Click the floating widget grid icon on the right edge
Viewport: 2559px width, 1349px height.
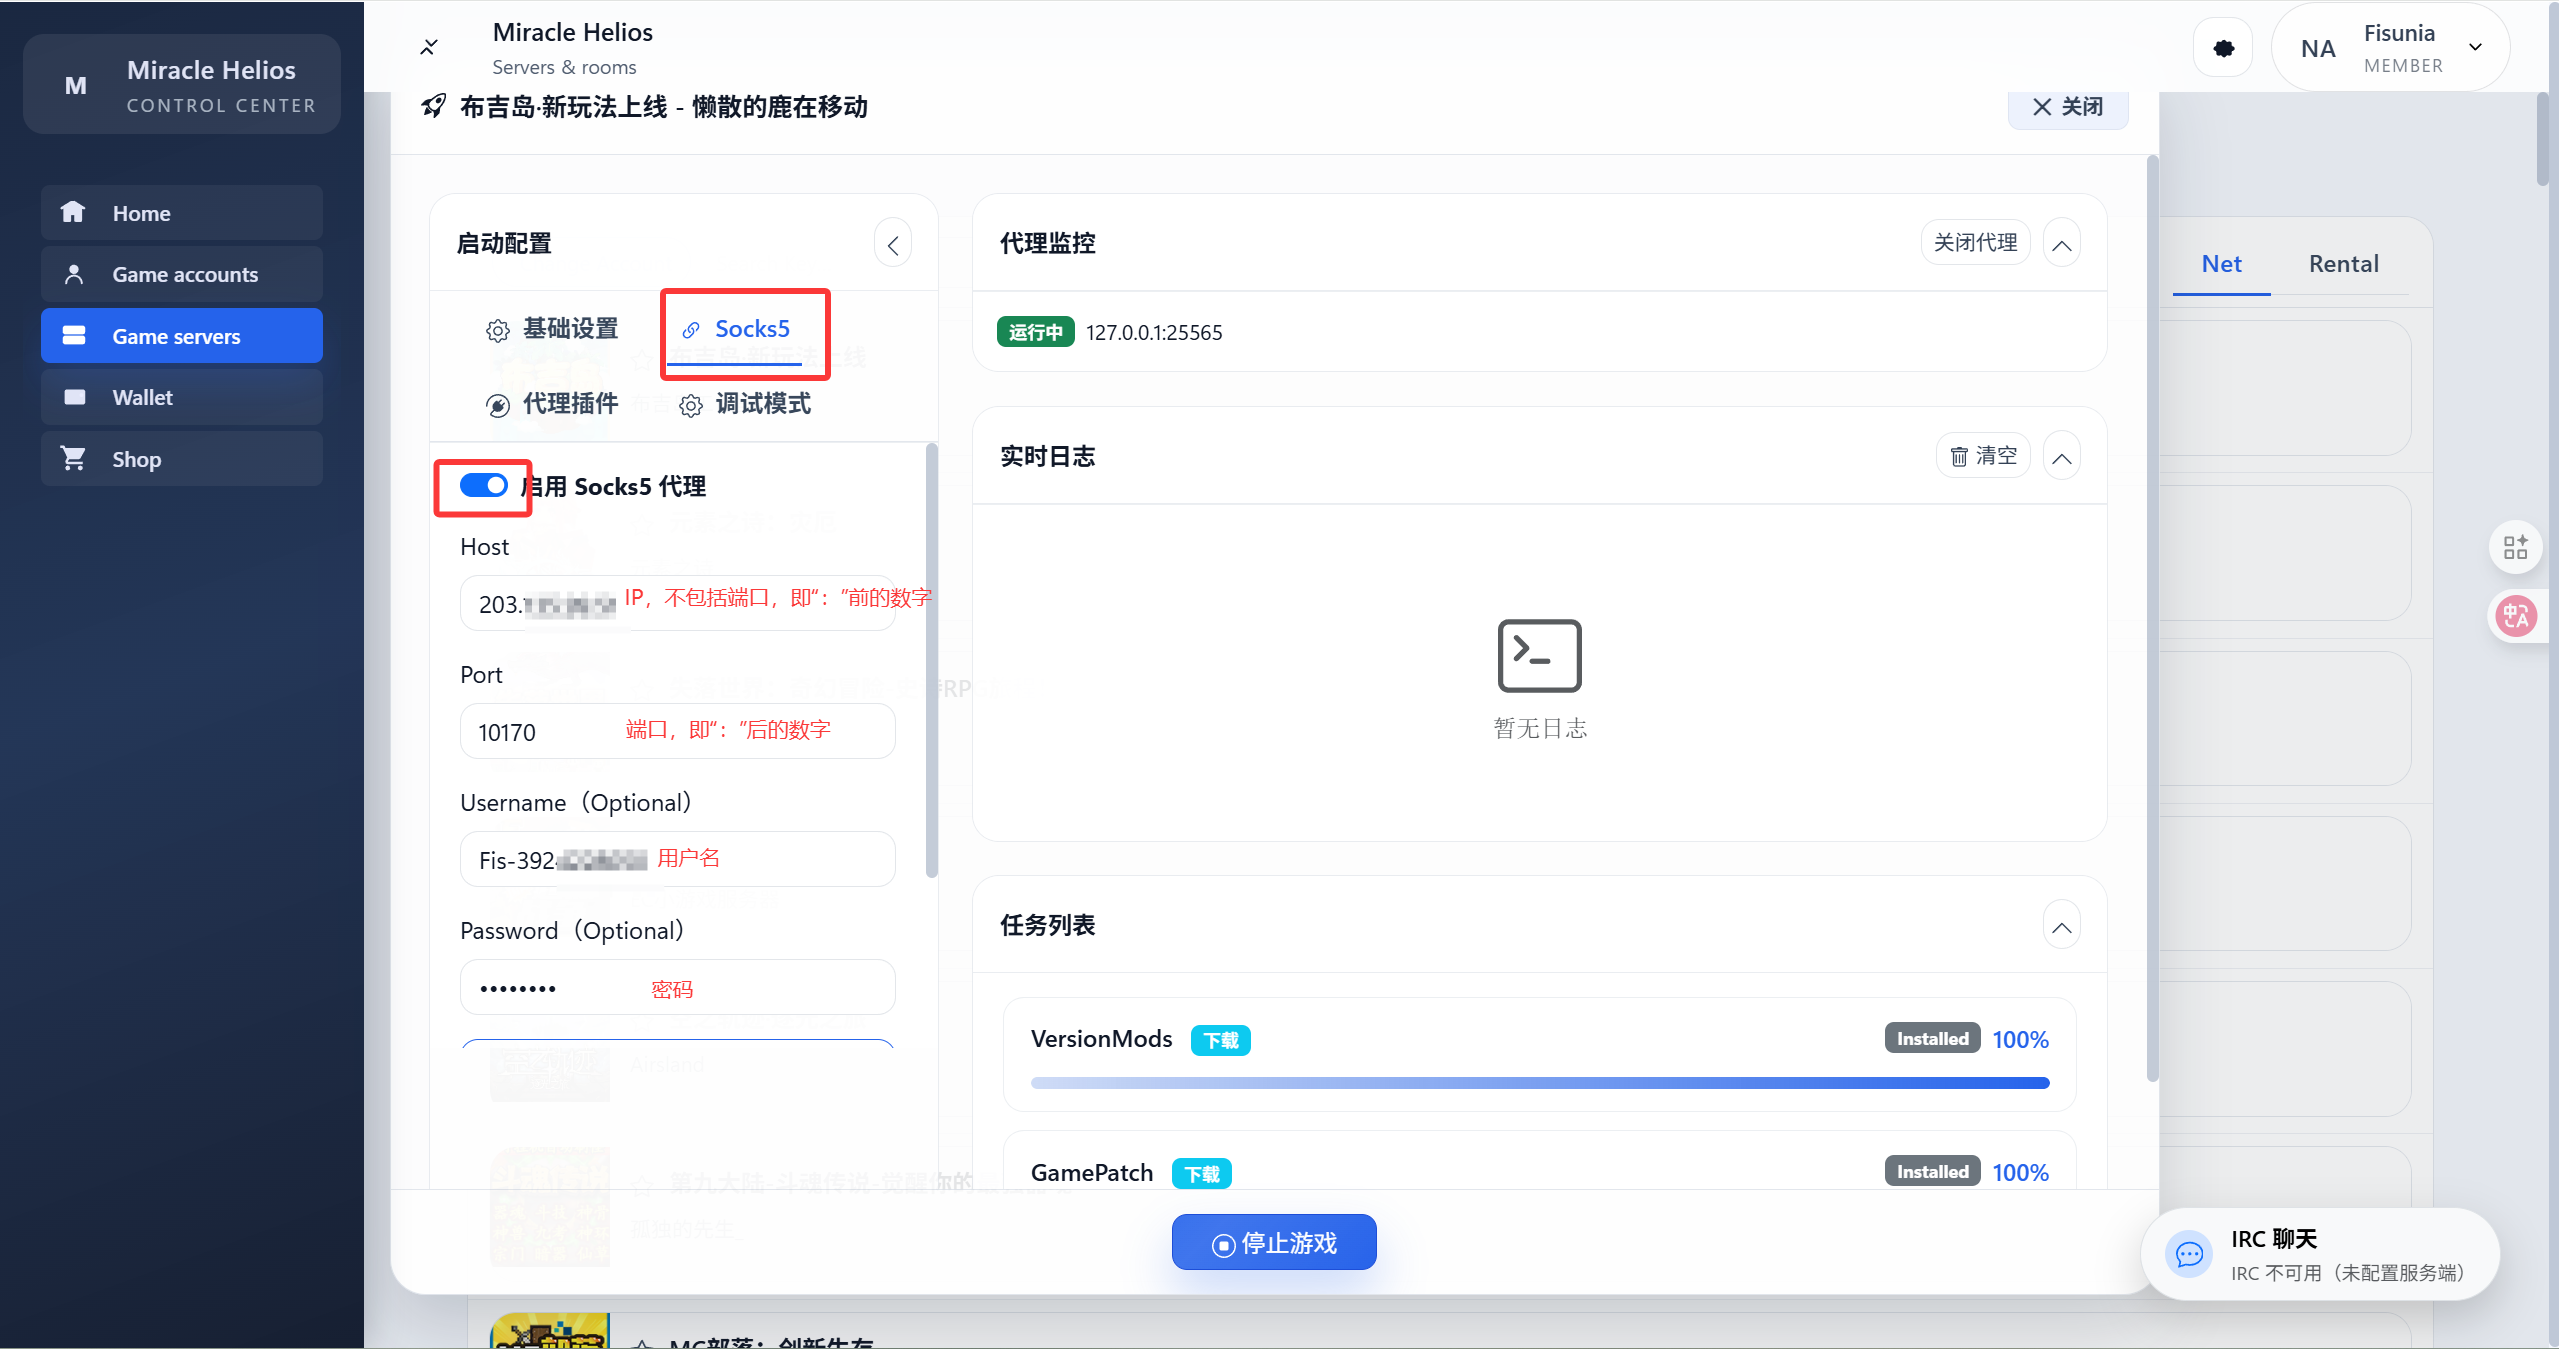click(x=2515, y=547)
